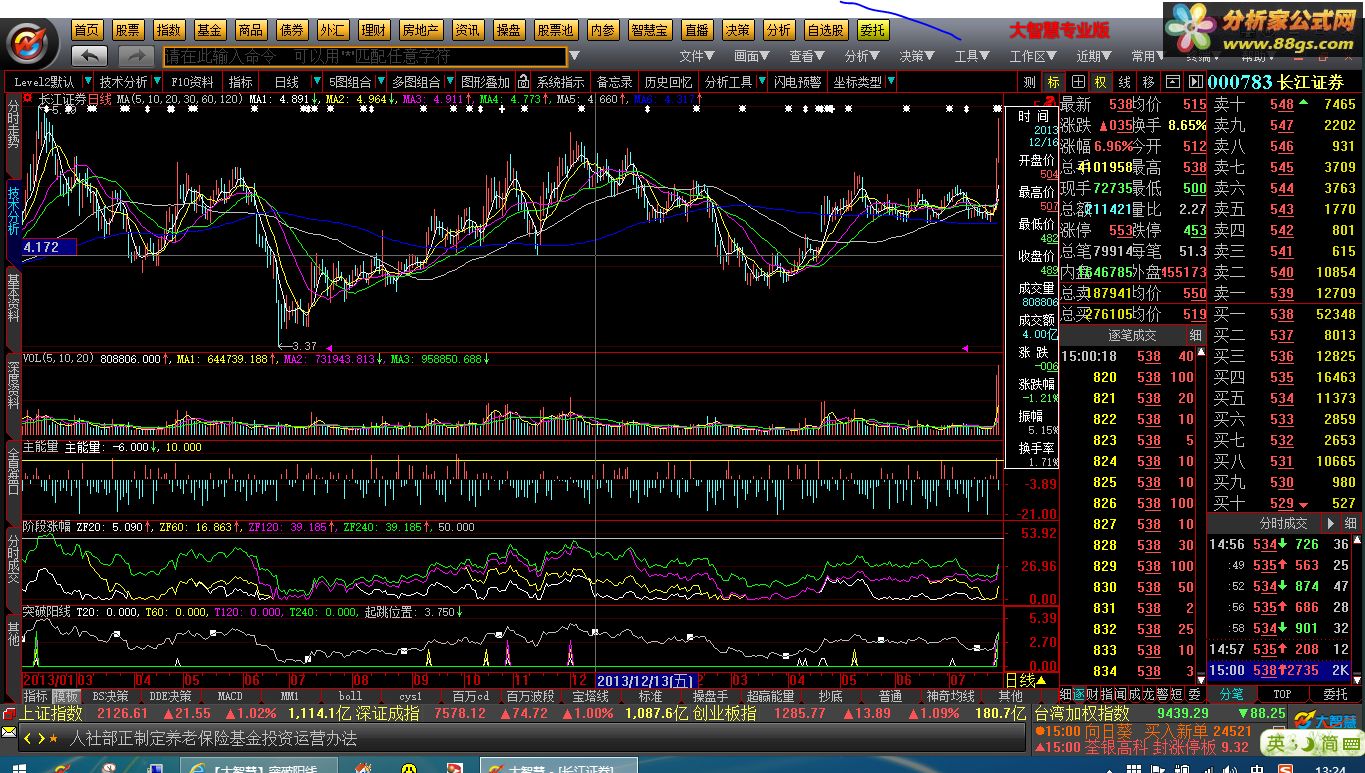Viewport: 1365px width, 773px height.
Task: Click the 宝塔线 indicator tab
Action: (x=590, y=695)
